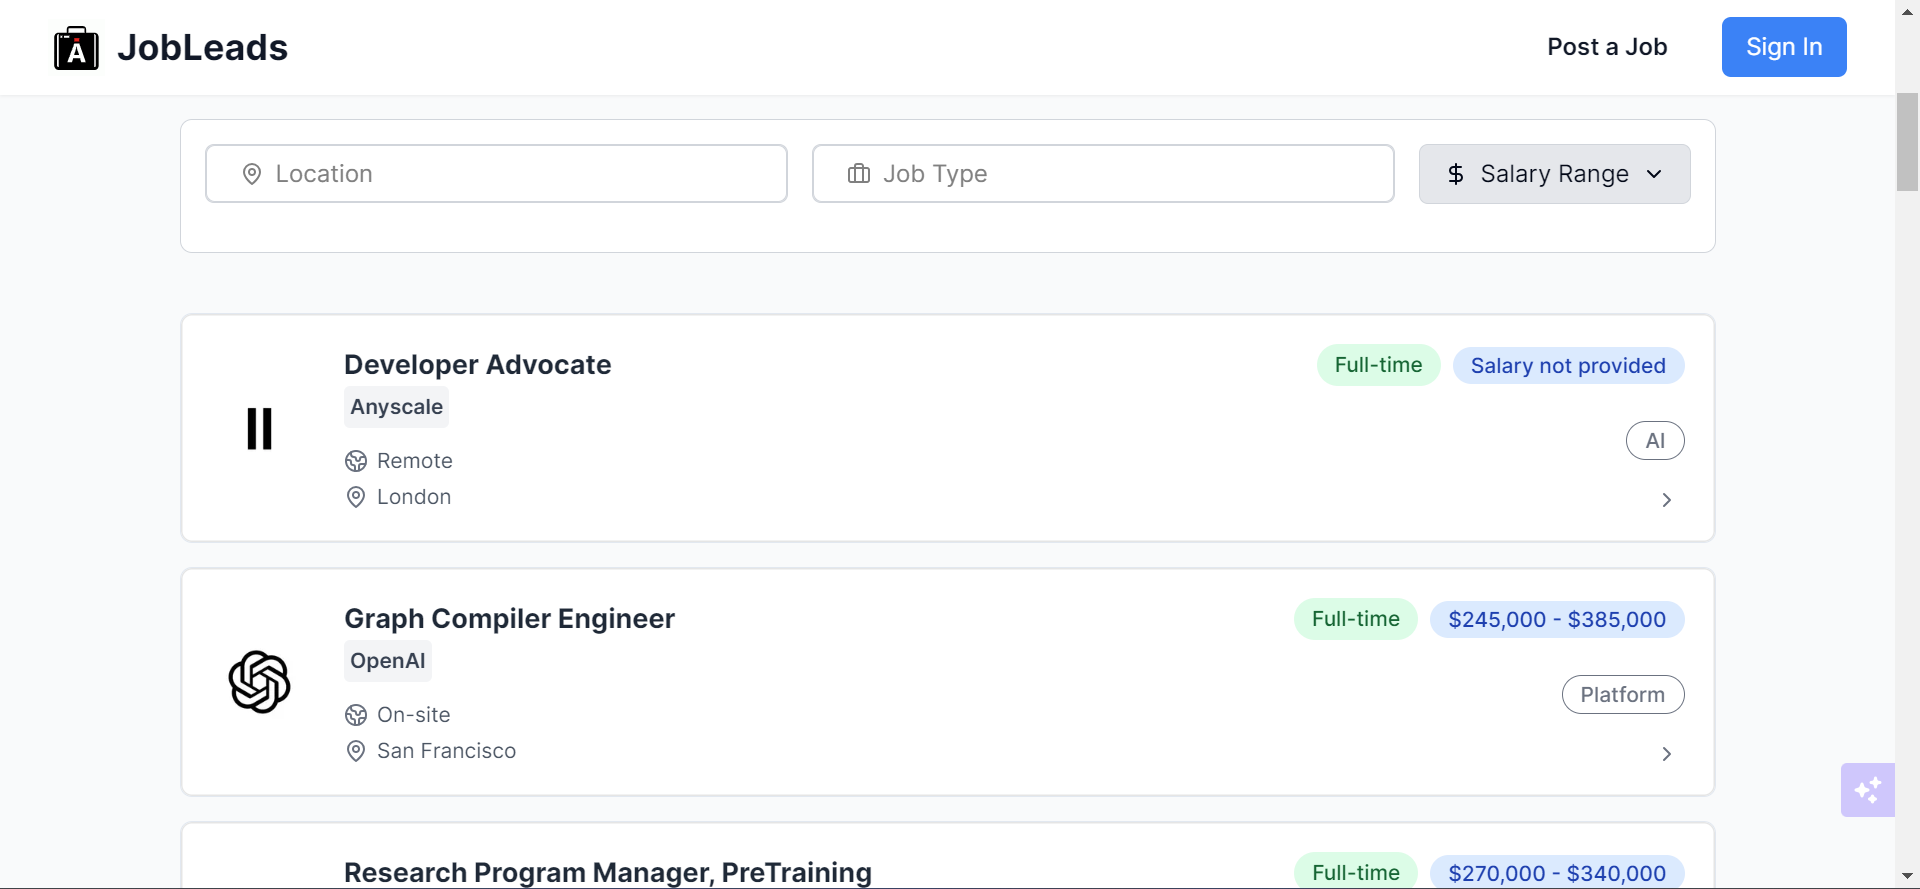Click the pin icon next to London
The image size is (1920, 889).
[356, 497]
